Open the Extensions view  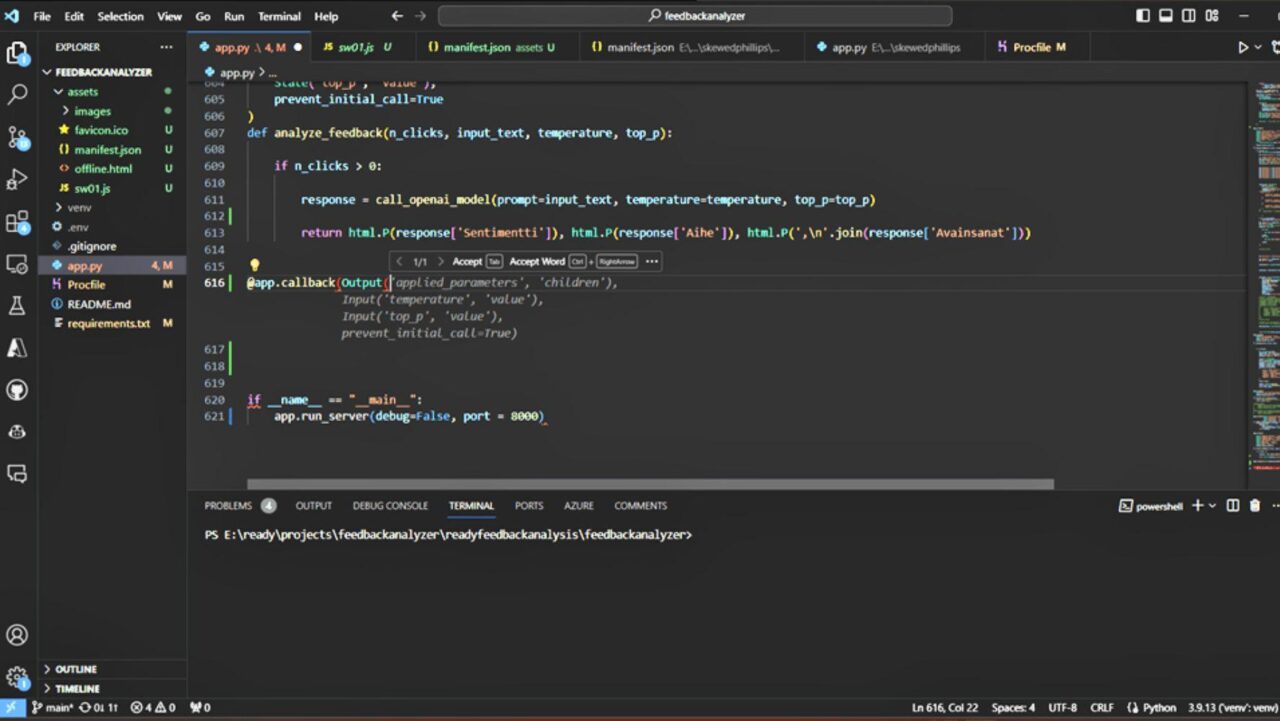tap(17, 222)
